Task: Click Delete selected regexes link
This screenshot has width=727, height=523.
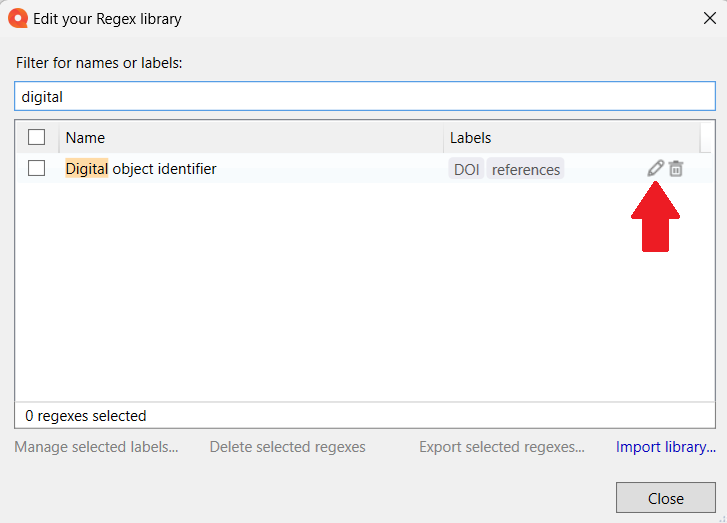Action: [287, 447]
